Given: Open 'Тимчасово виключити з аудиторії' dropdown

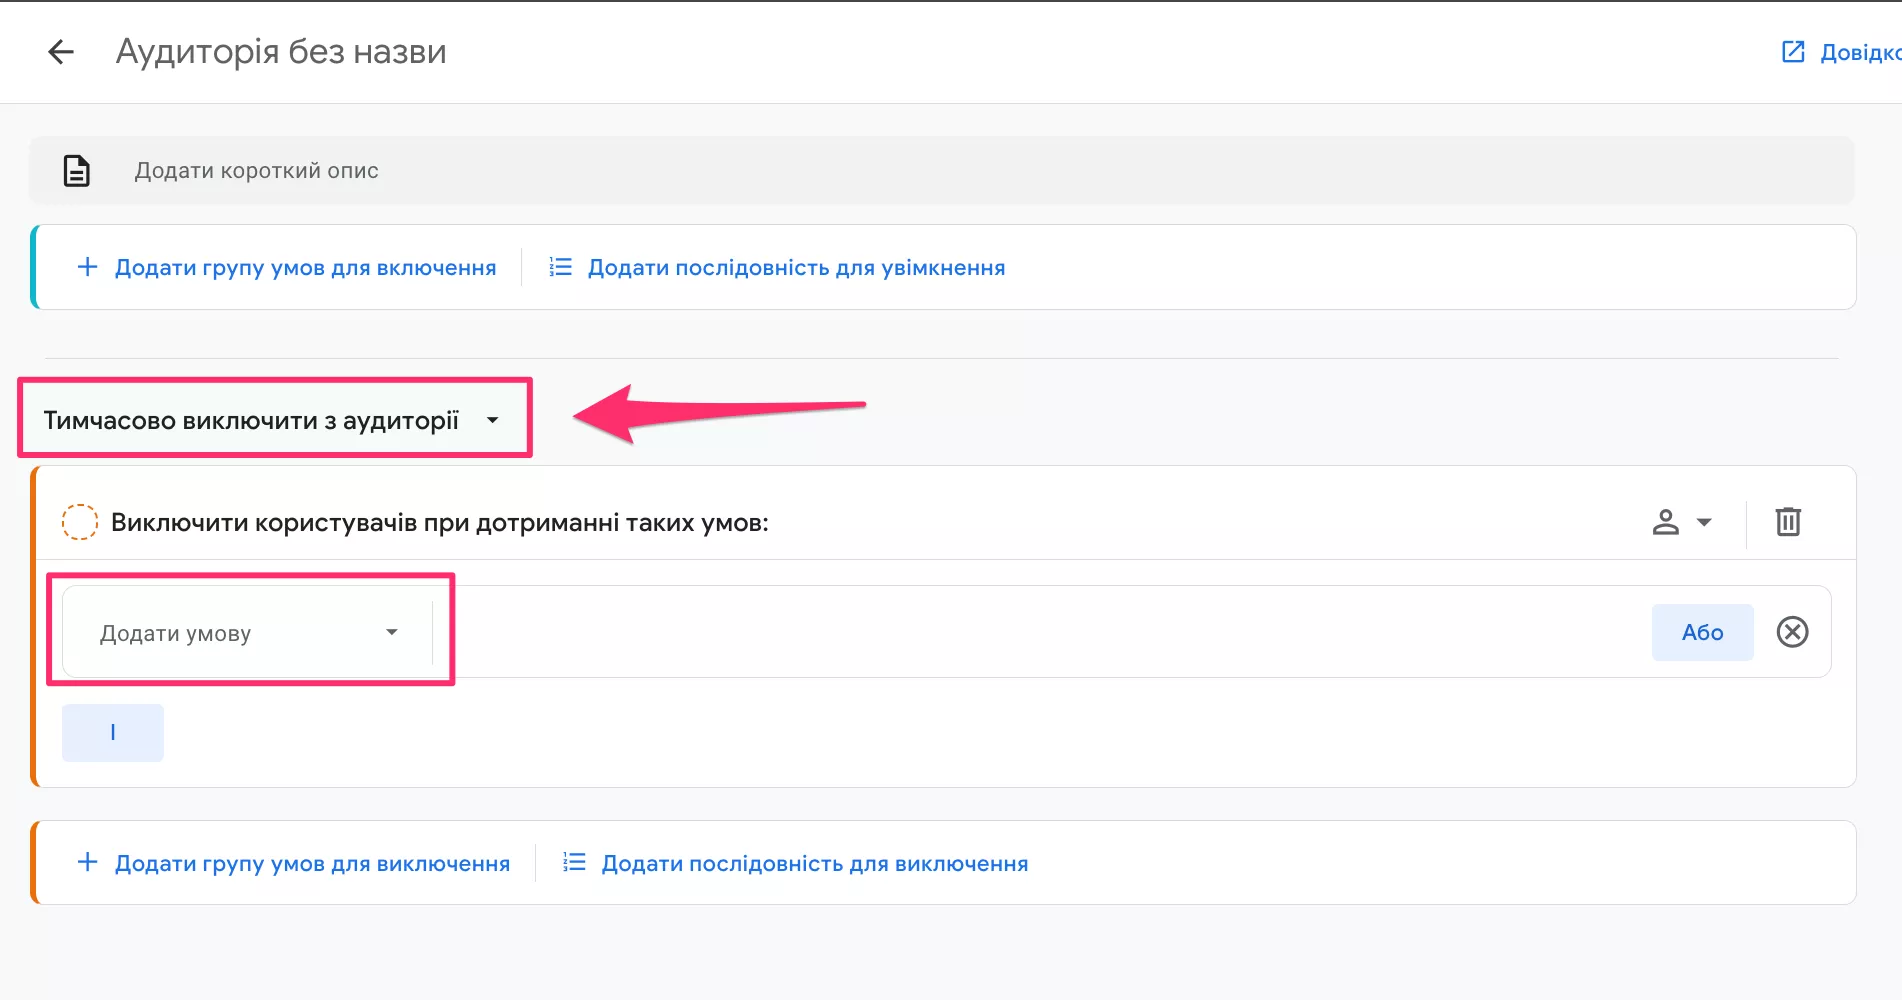Looking at the screenshot, I should (272, 420).
